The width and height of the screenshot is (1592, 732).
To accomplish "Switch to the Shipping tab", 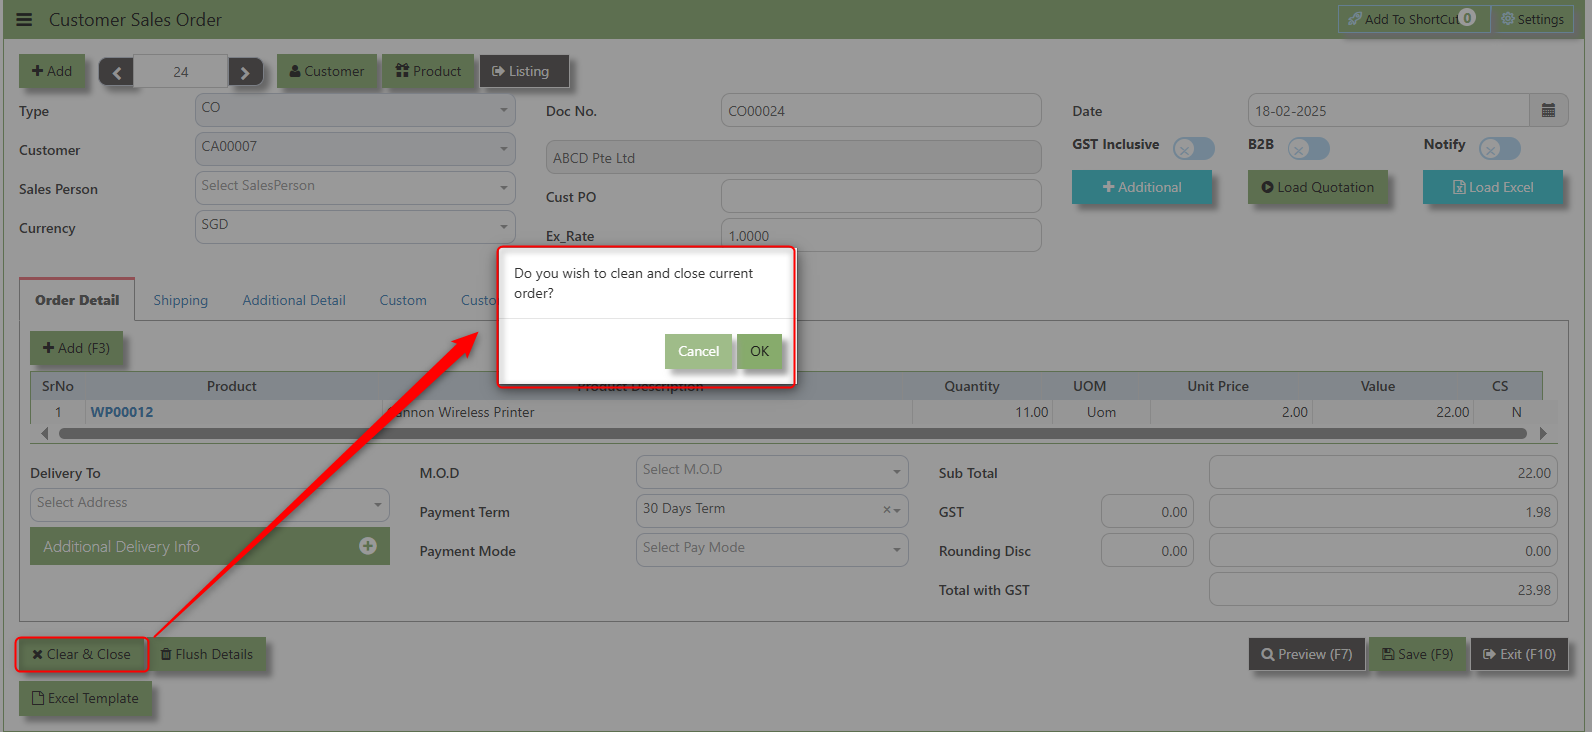I will pos(181,300).
